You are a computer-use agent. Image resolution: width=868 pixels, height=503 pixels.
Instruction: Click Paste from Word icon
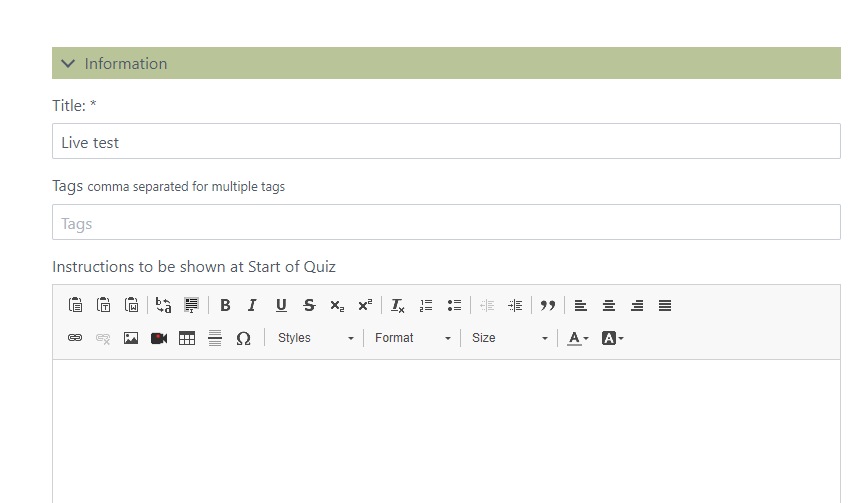[131, 306]
